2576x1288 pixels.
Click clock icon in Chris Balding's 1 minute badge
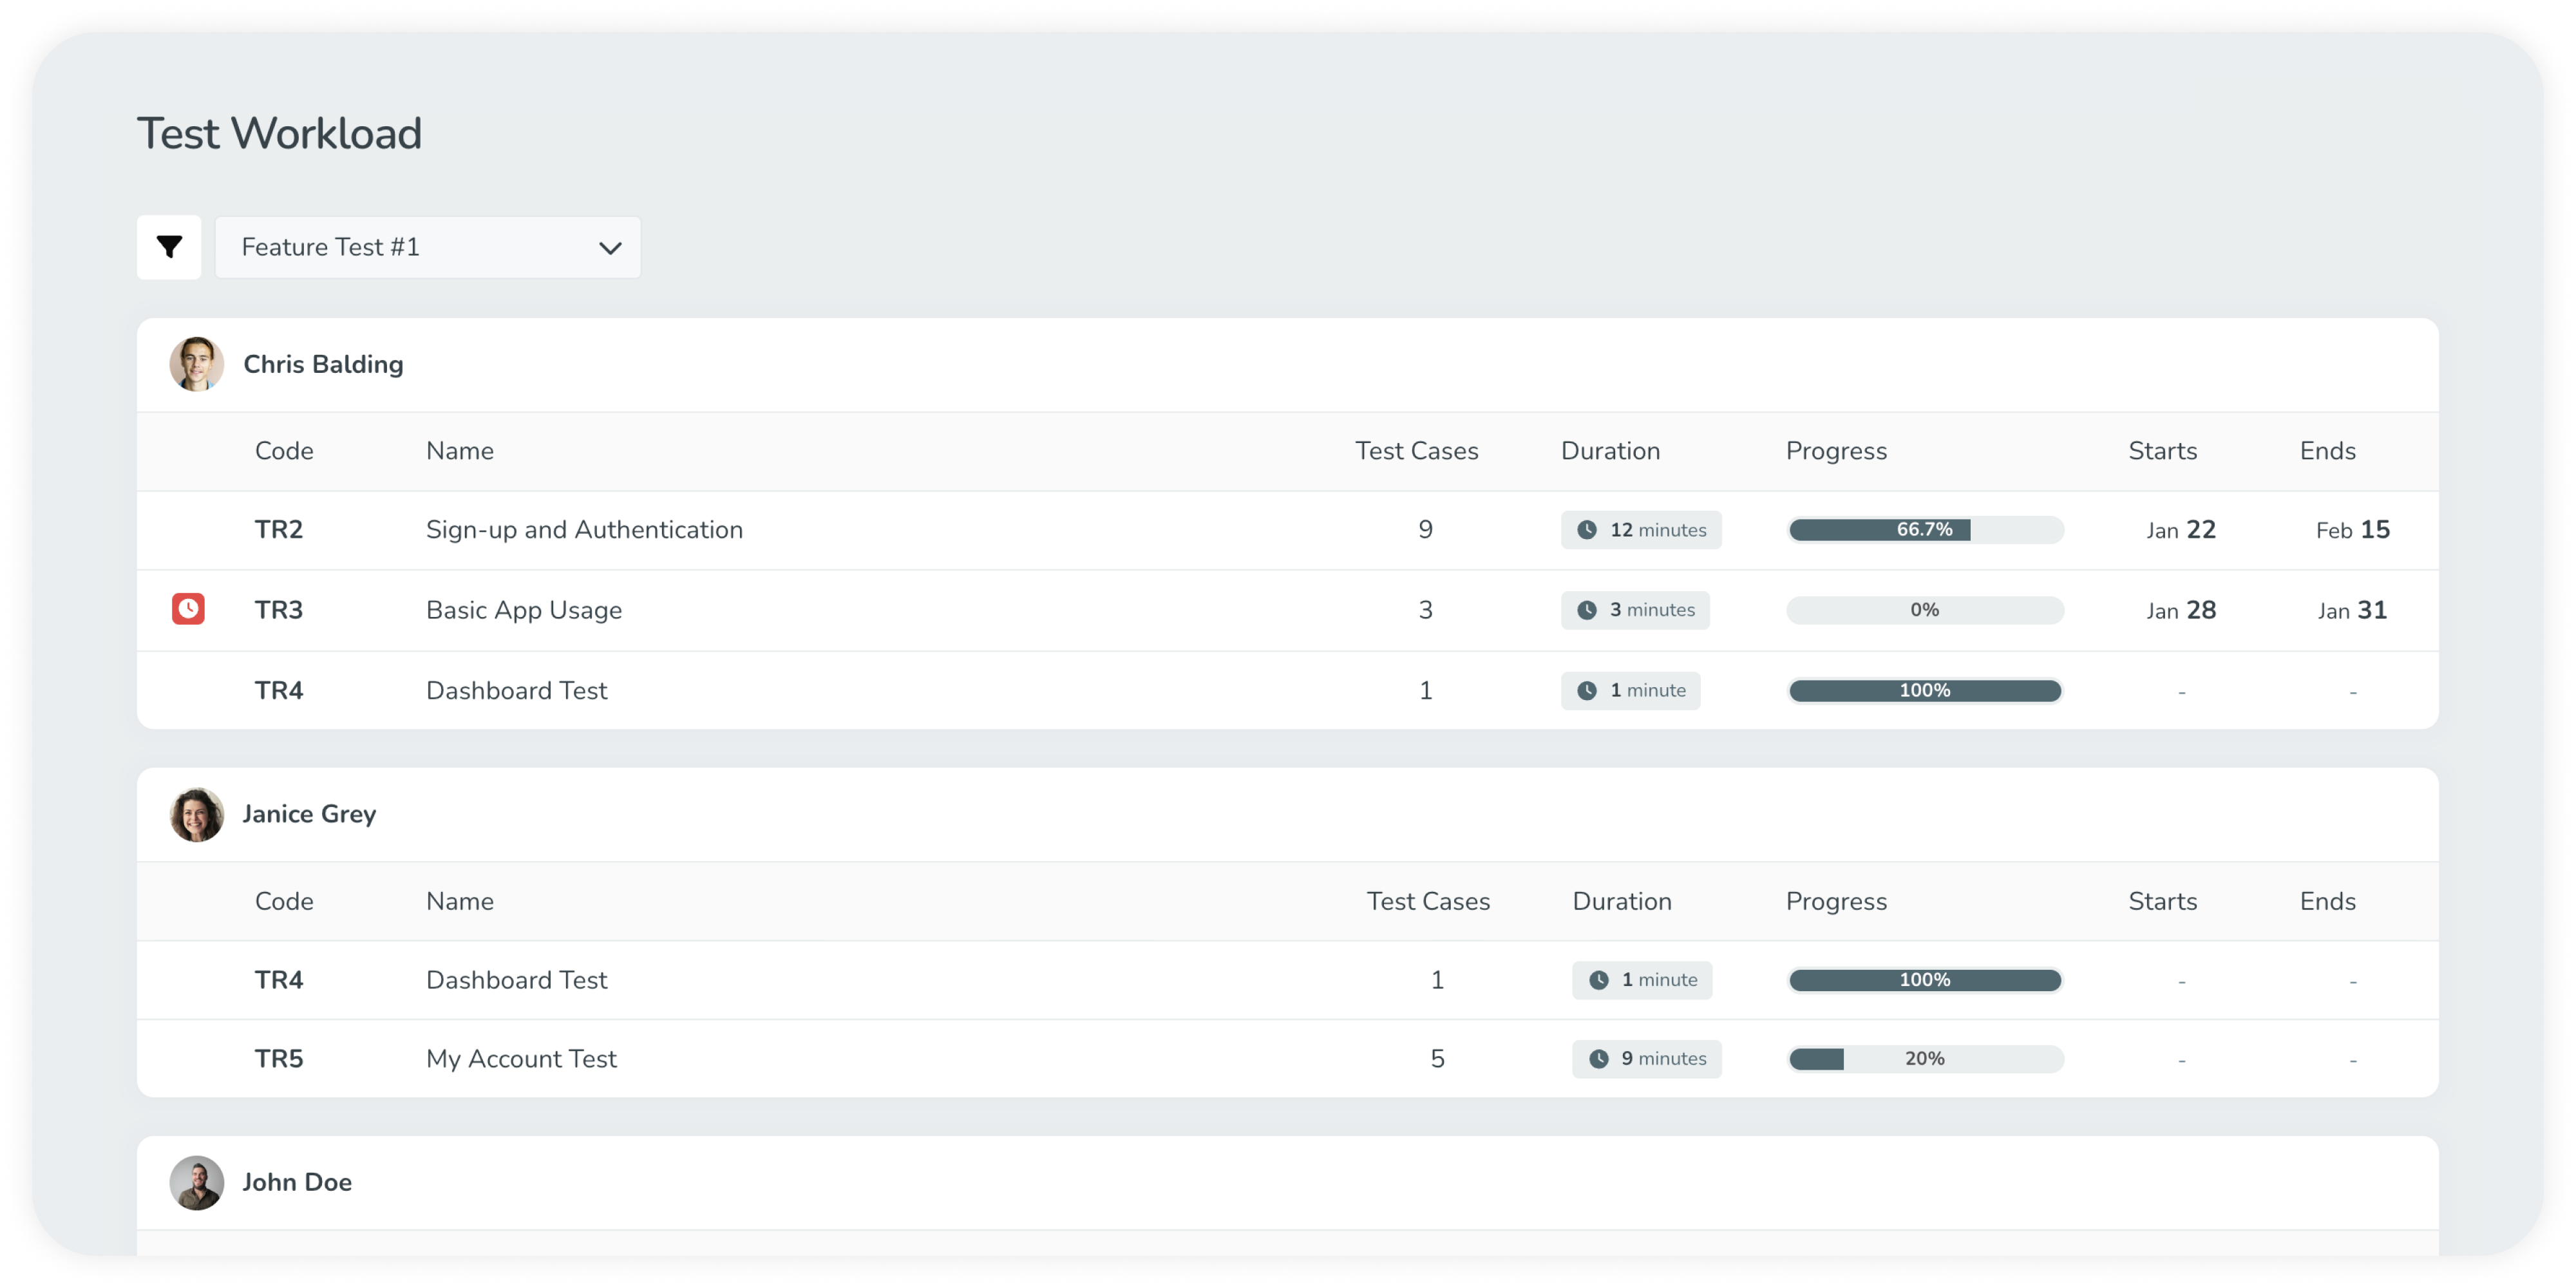pos(1587,691)
